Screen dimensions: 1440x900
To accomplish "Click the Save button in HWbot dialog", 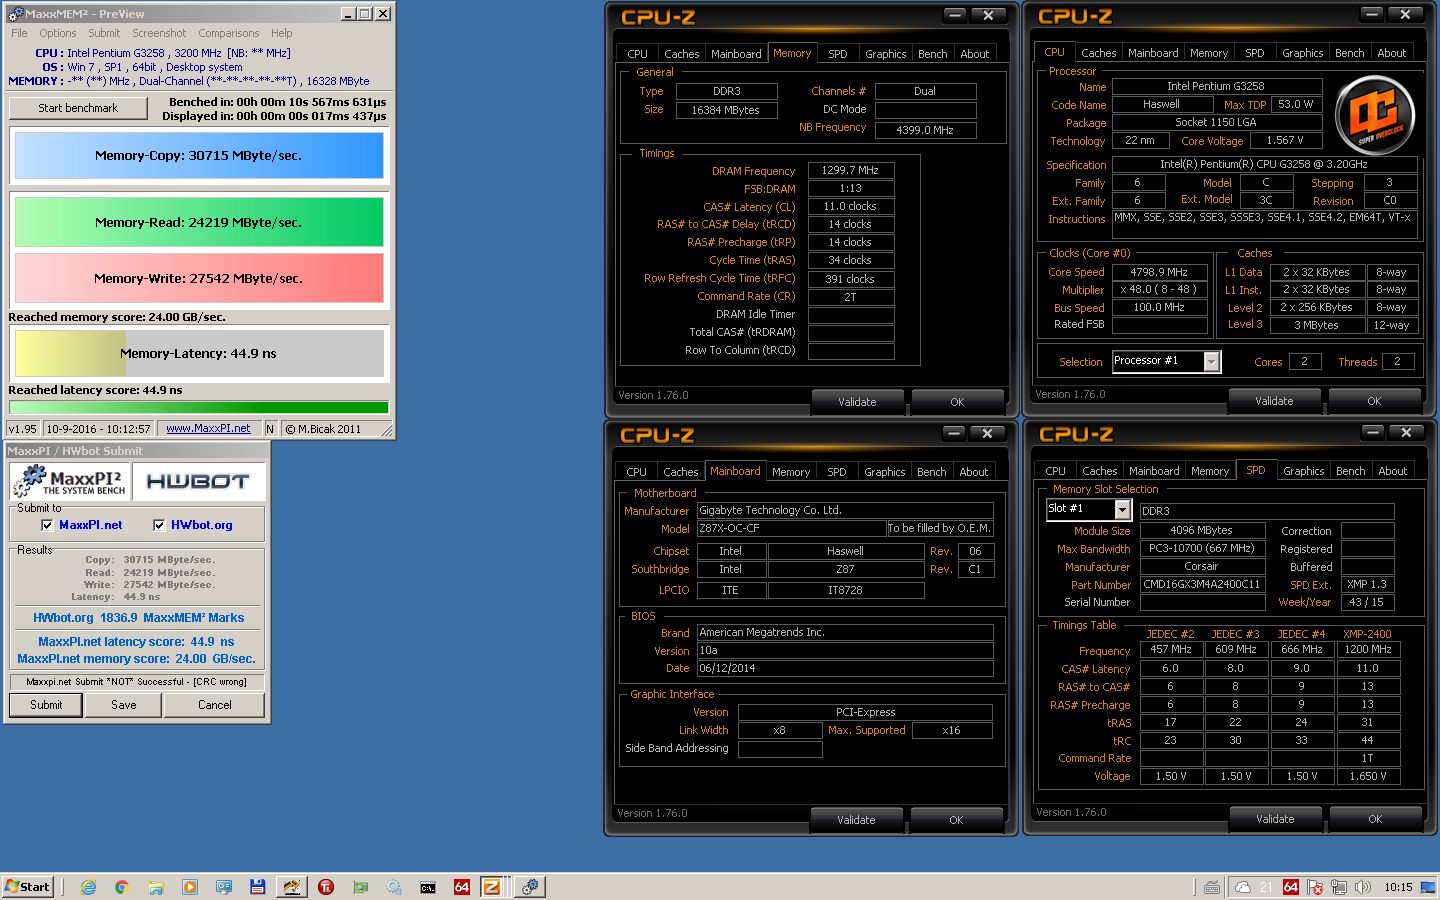I will click(124, 705).
